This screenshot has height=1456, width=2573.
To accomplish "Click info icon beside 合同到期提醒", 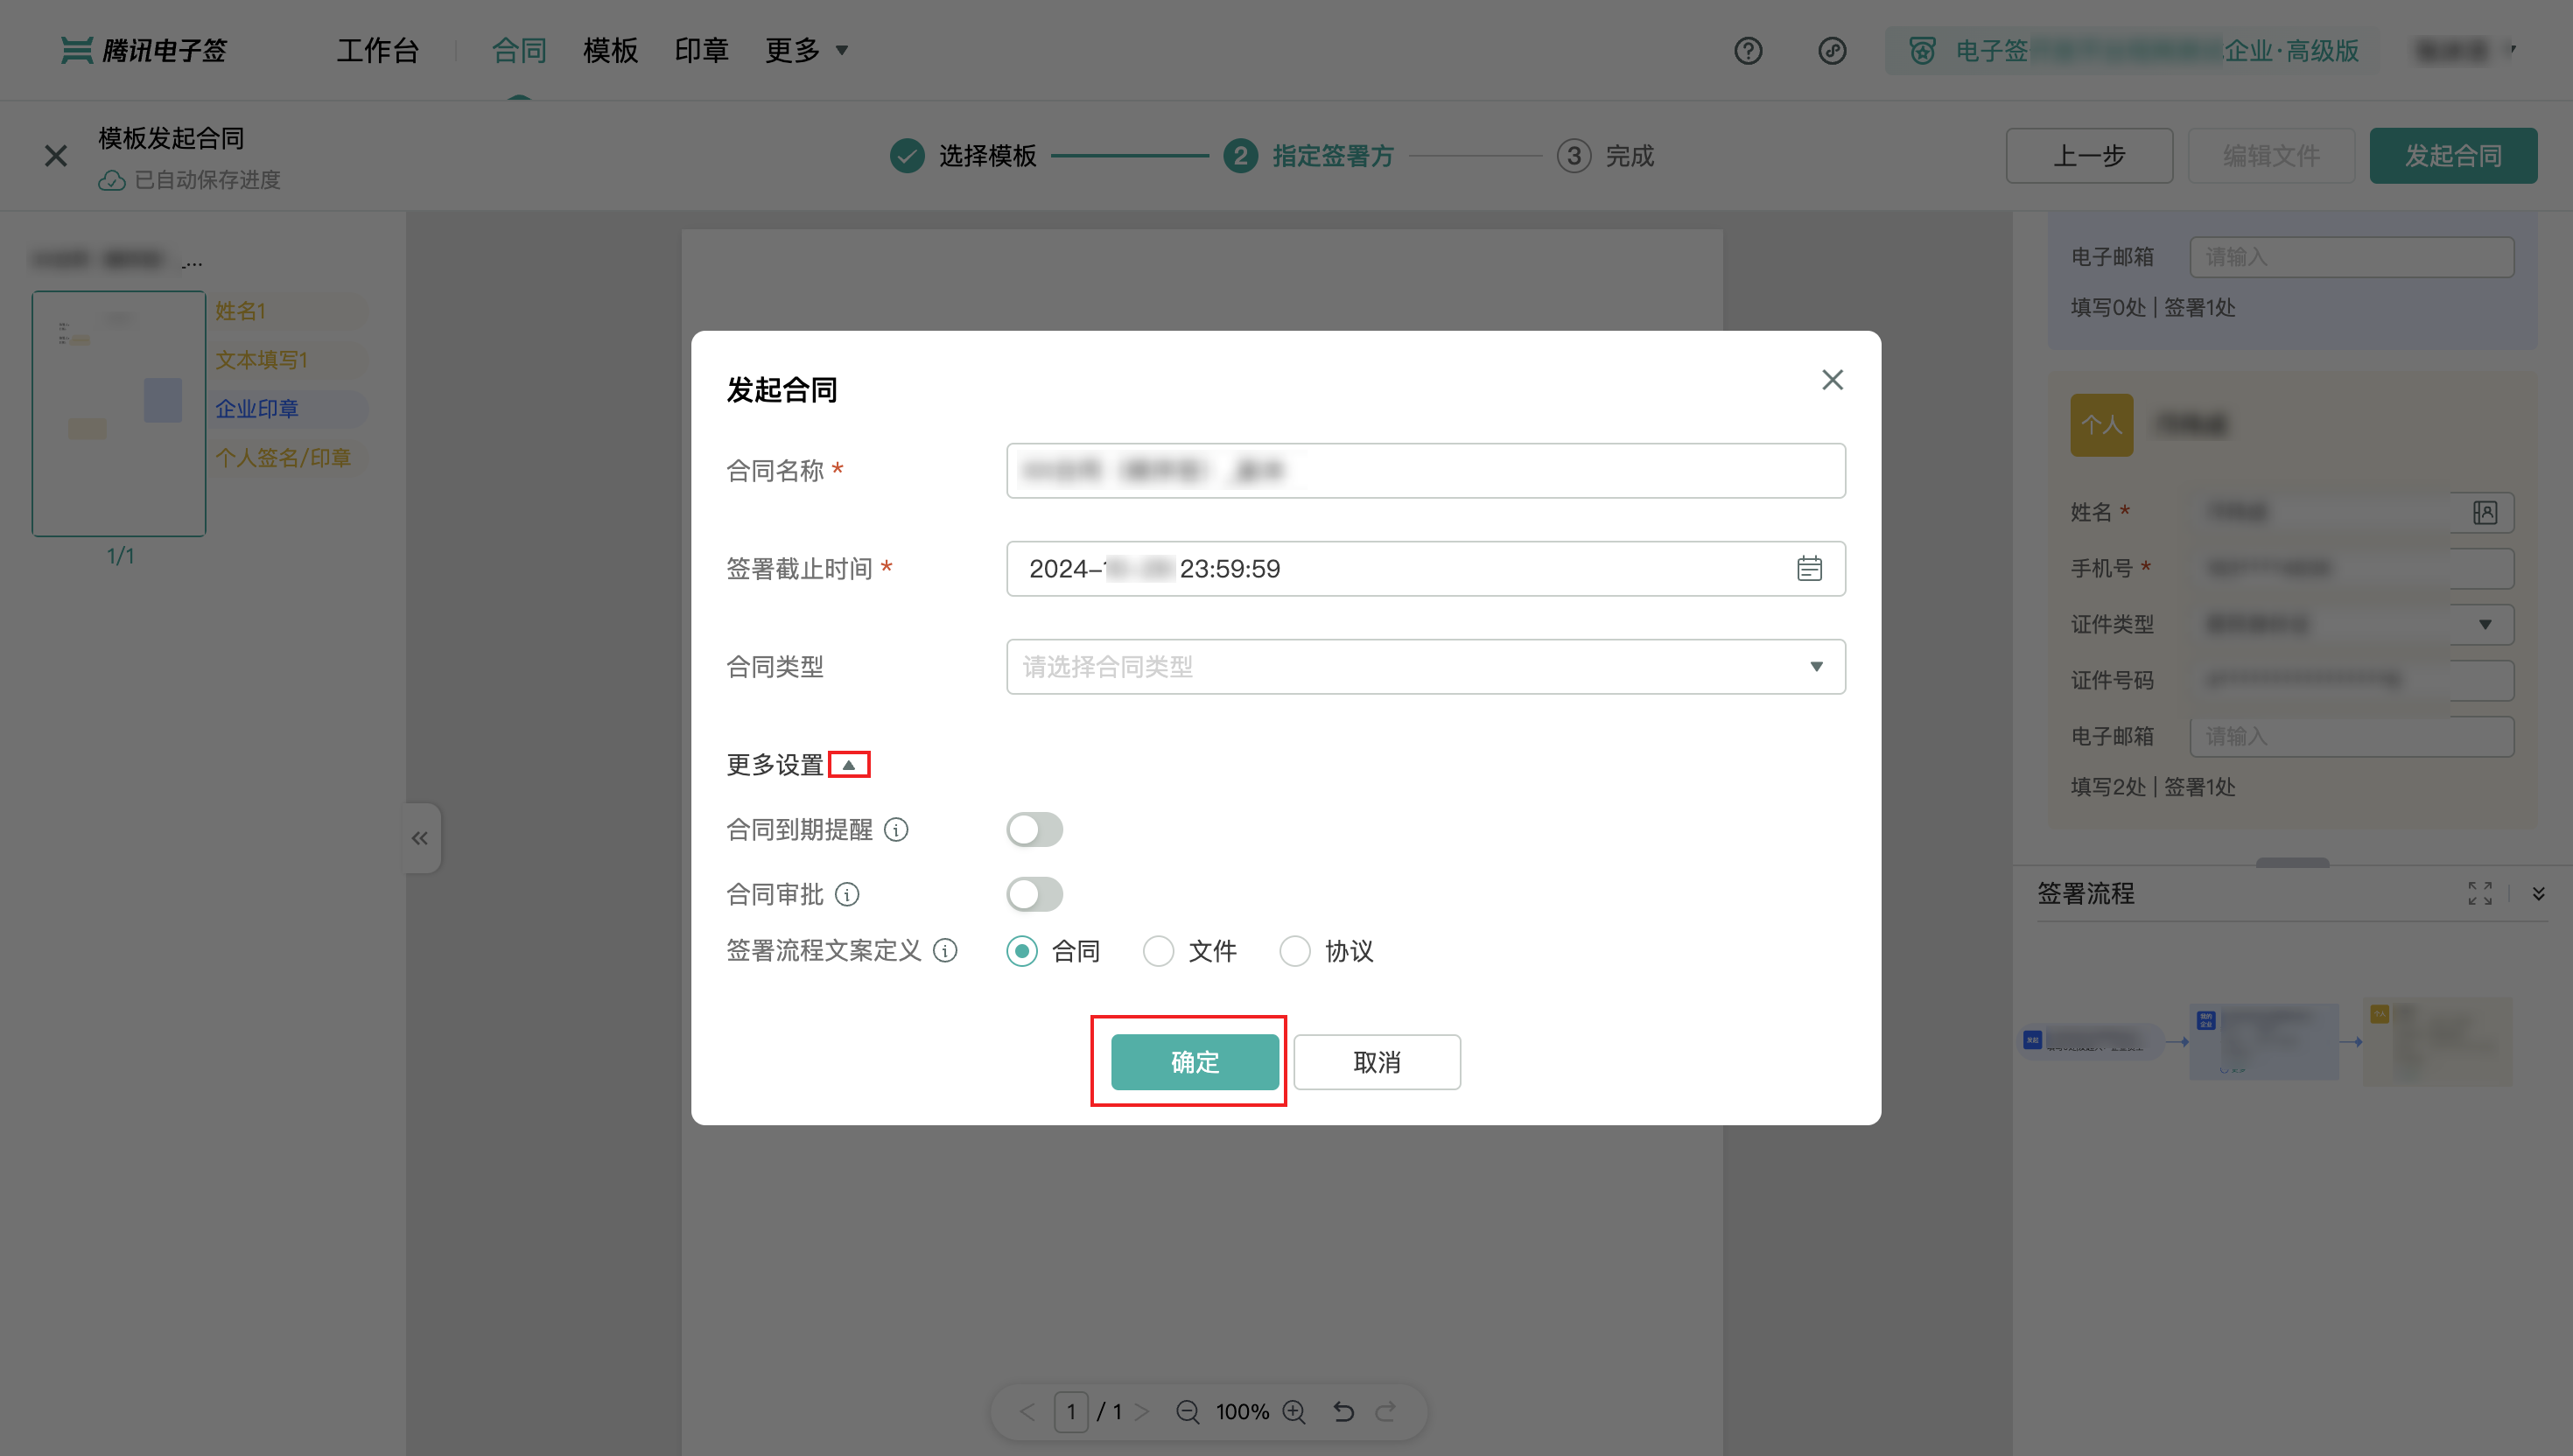I will 897,830.
